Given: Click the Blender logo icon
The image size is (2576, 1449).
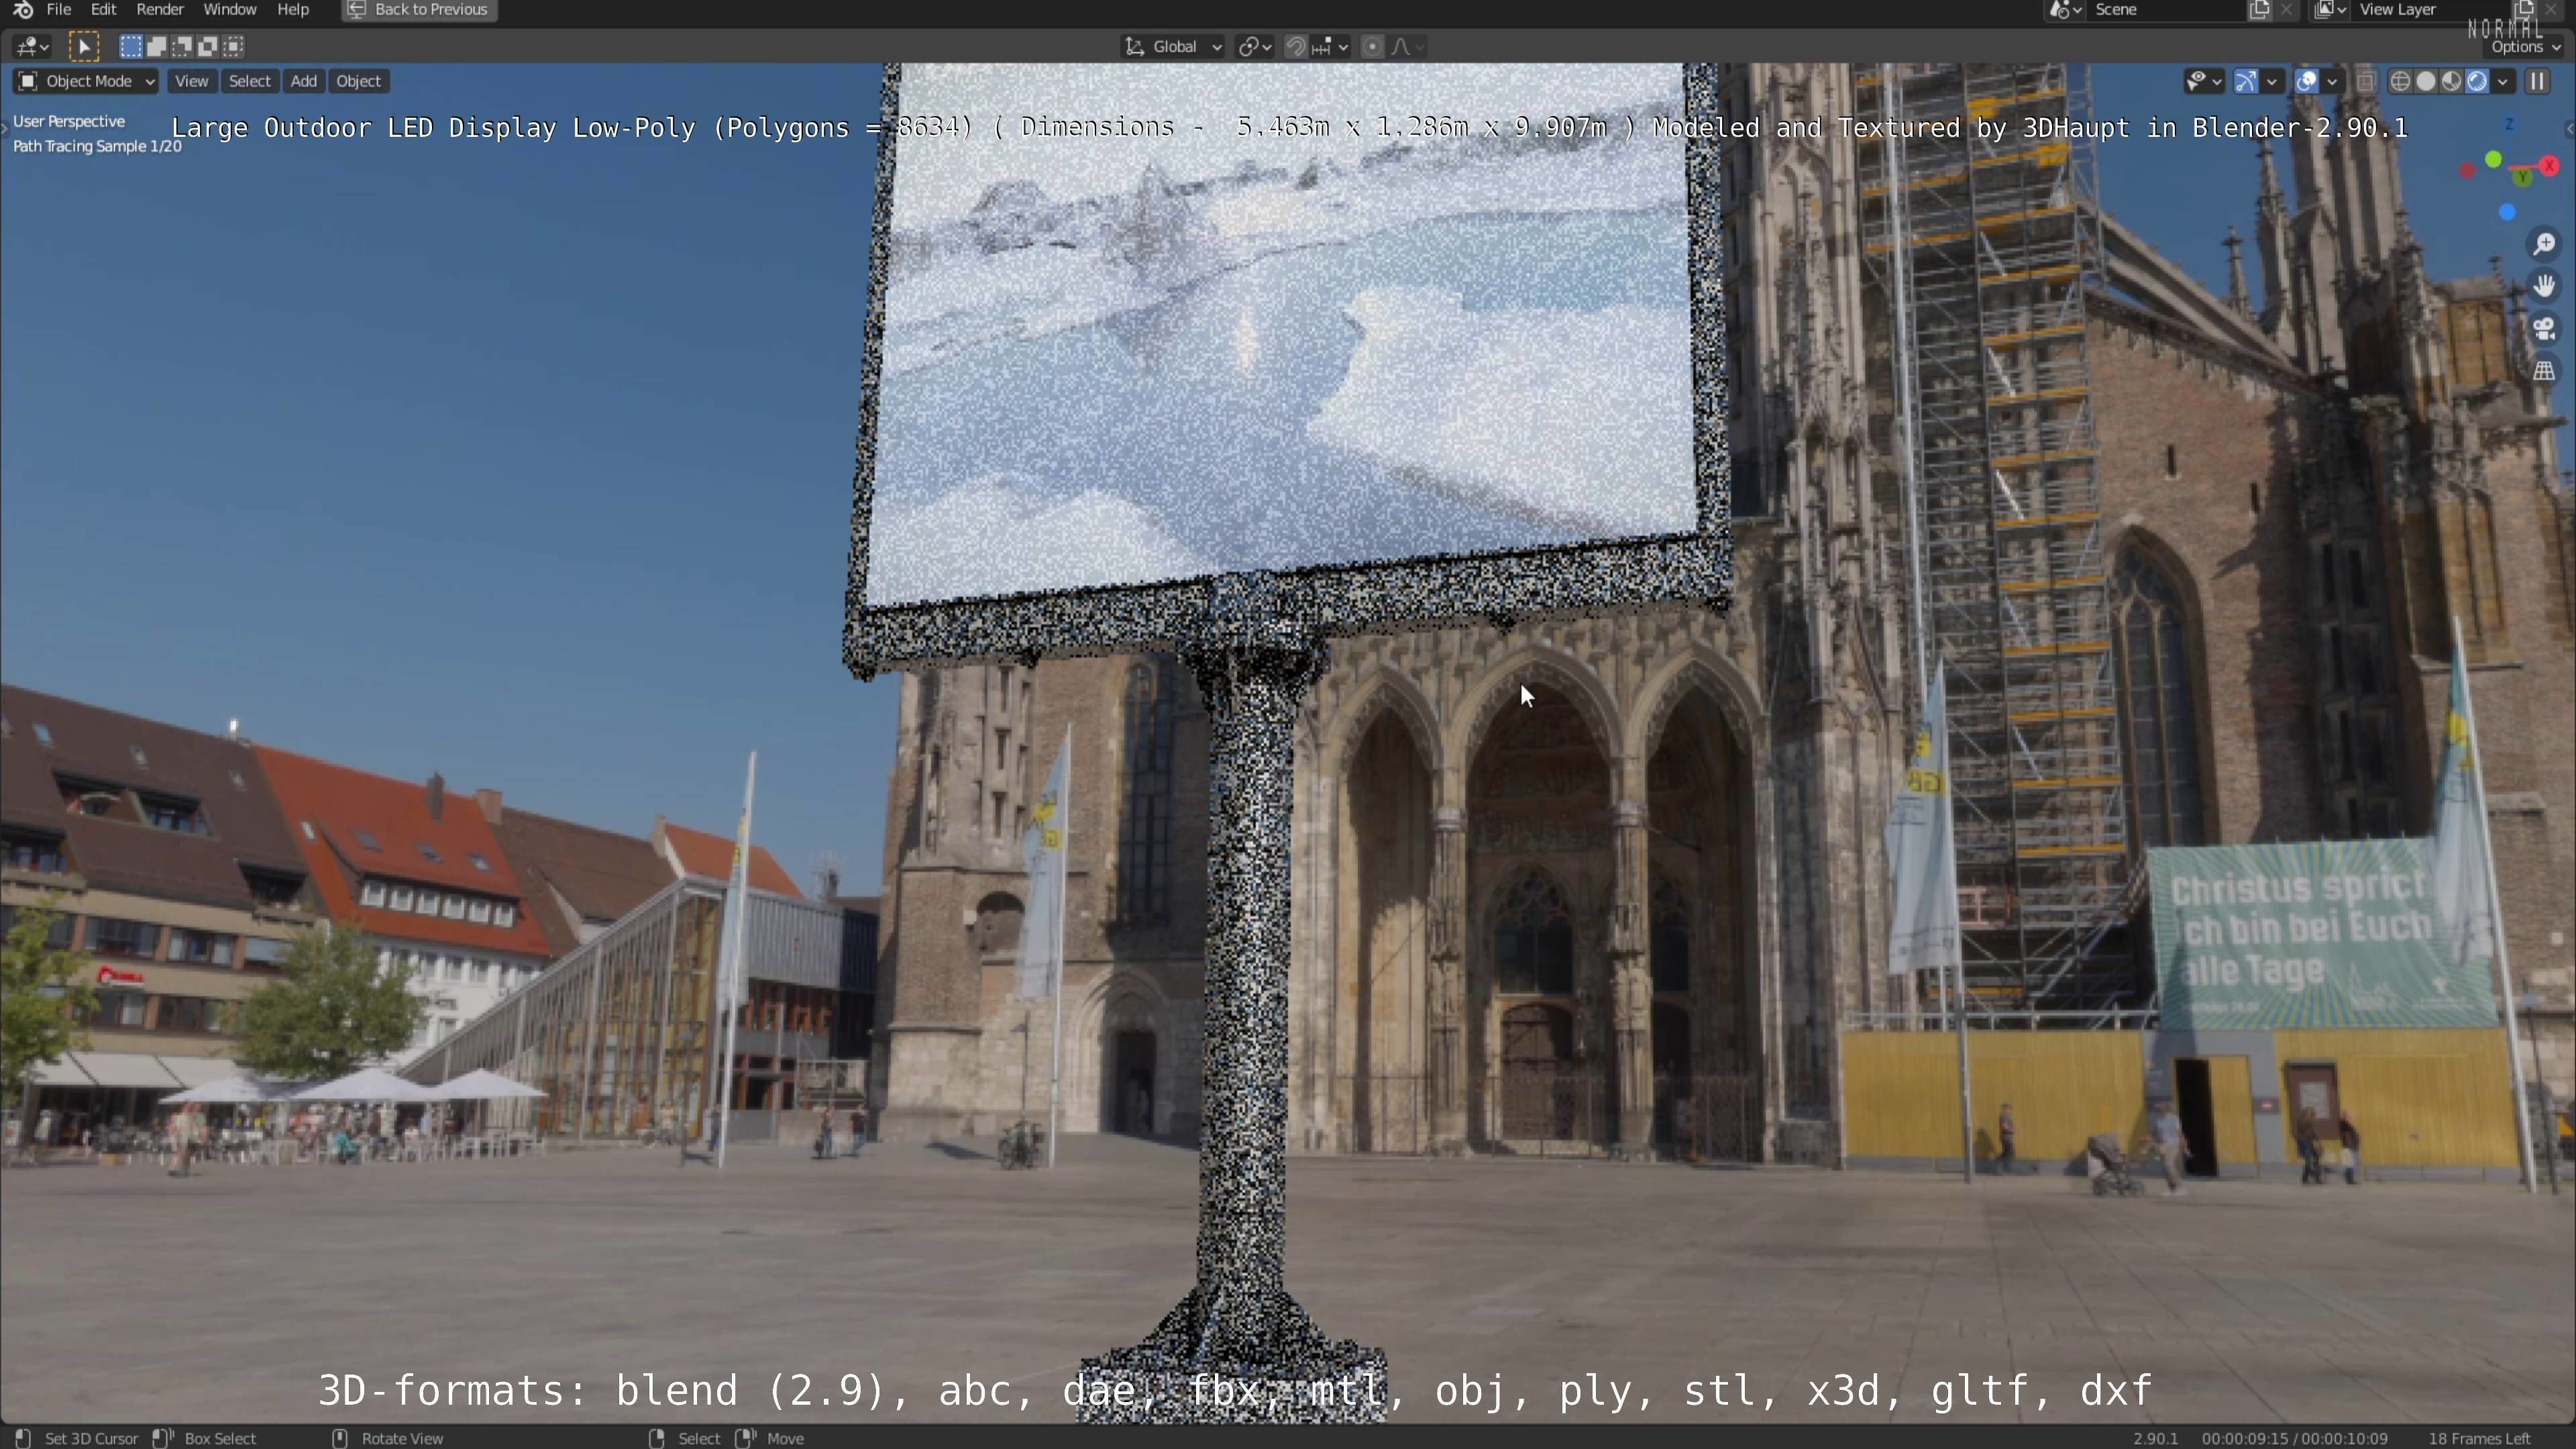Looking at the screenshot, I should (x=23, y=10).
